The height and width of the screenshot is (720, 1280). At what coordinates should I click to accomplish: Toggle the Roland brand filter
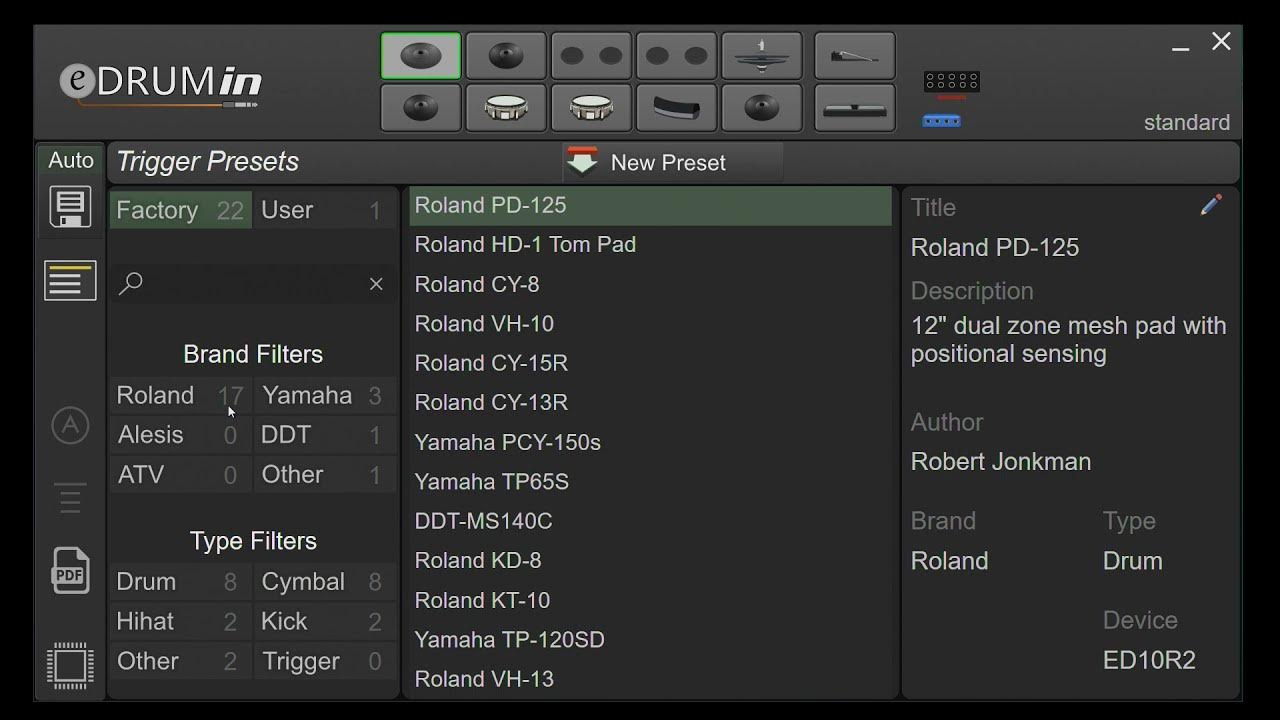pyautogui.click(x=180, y=395)
